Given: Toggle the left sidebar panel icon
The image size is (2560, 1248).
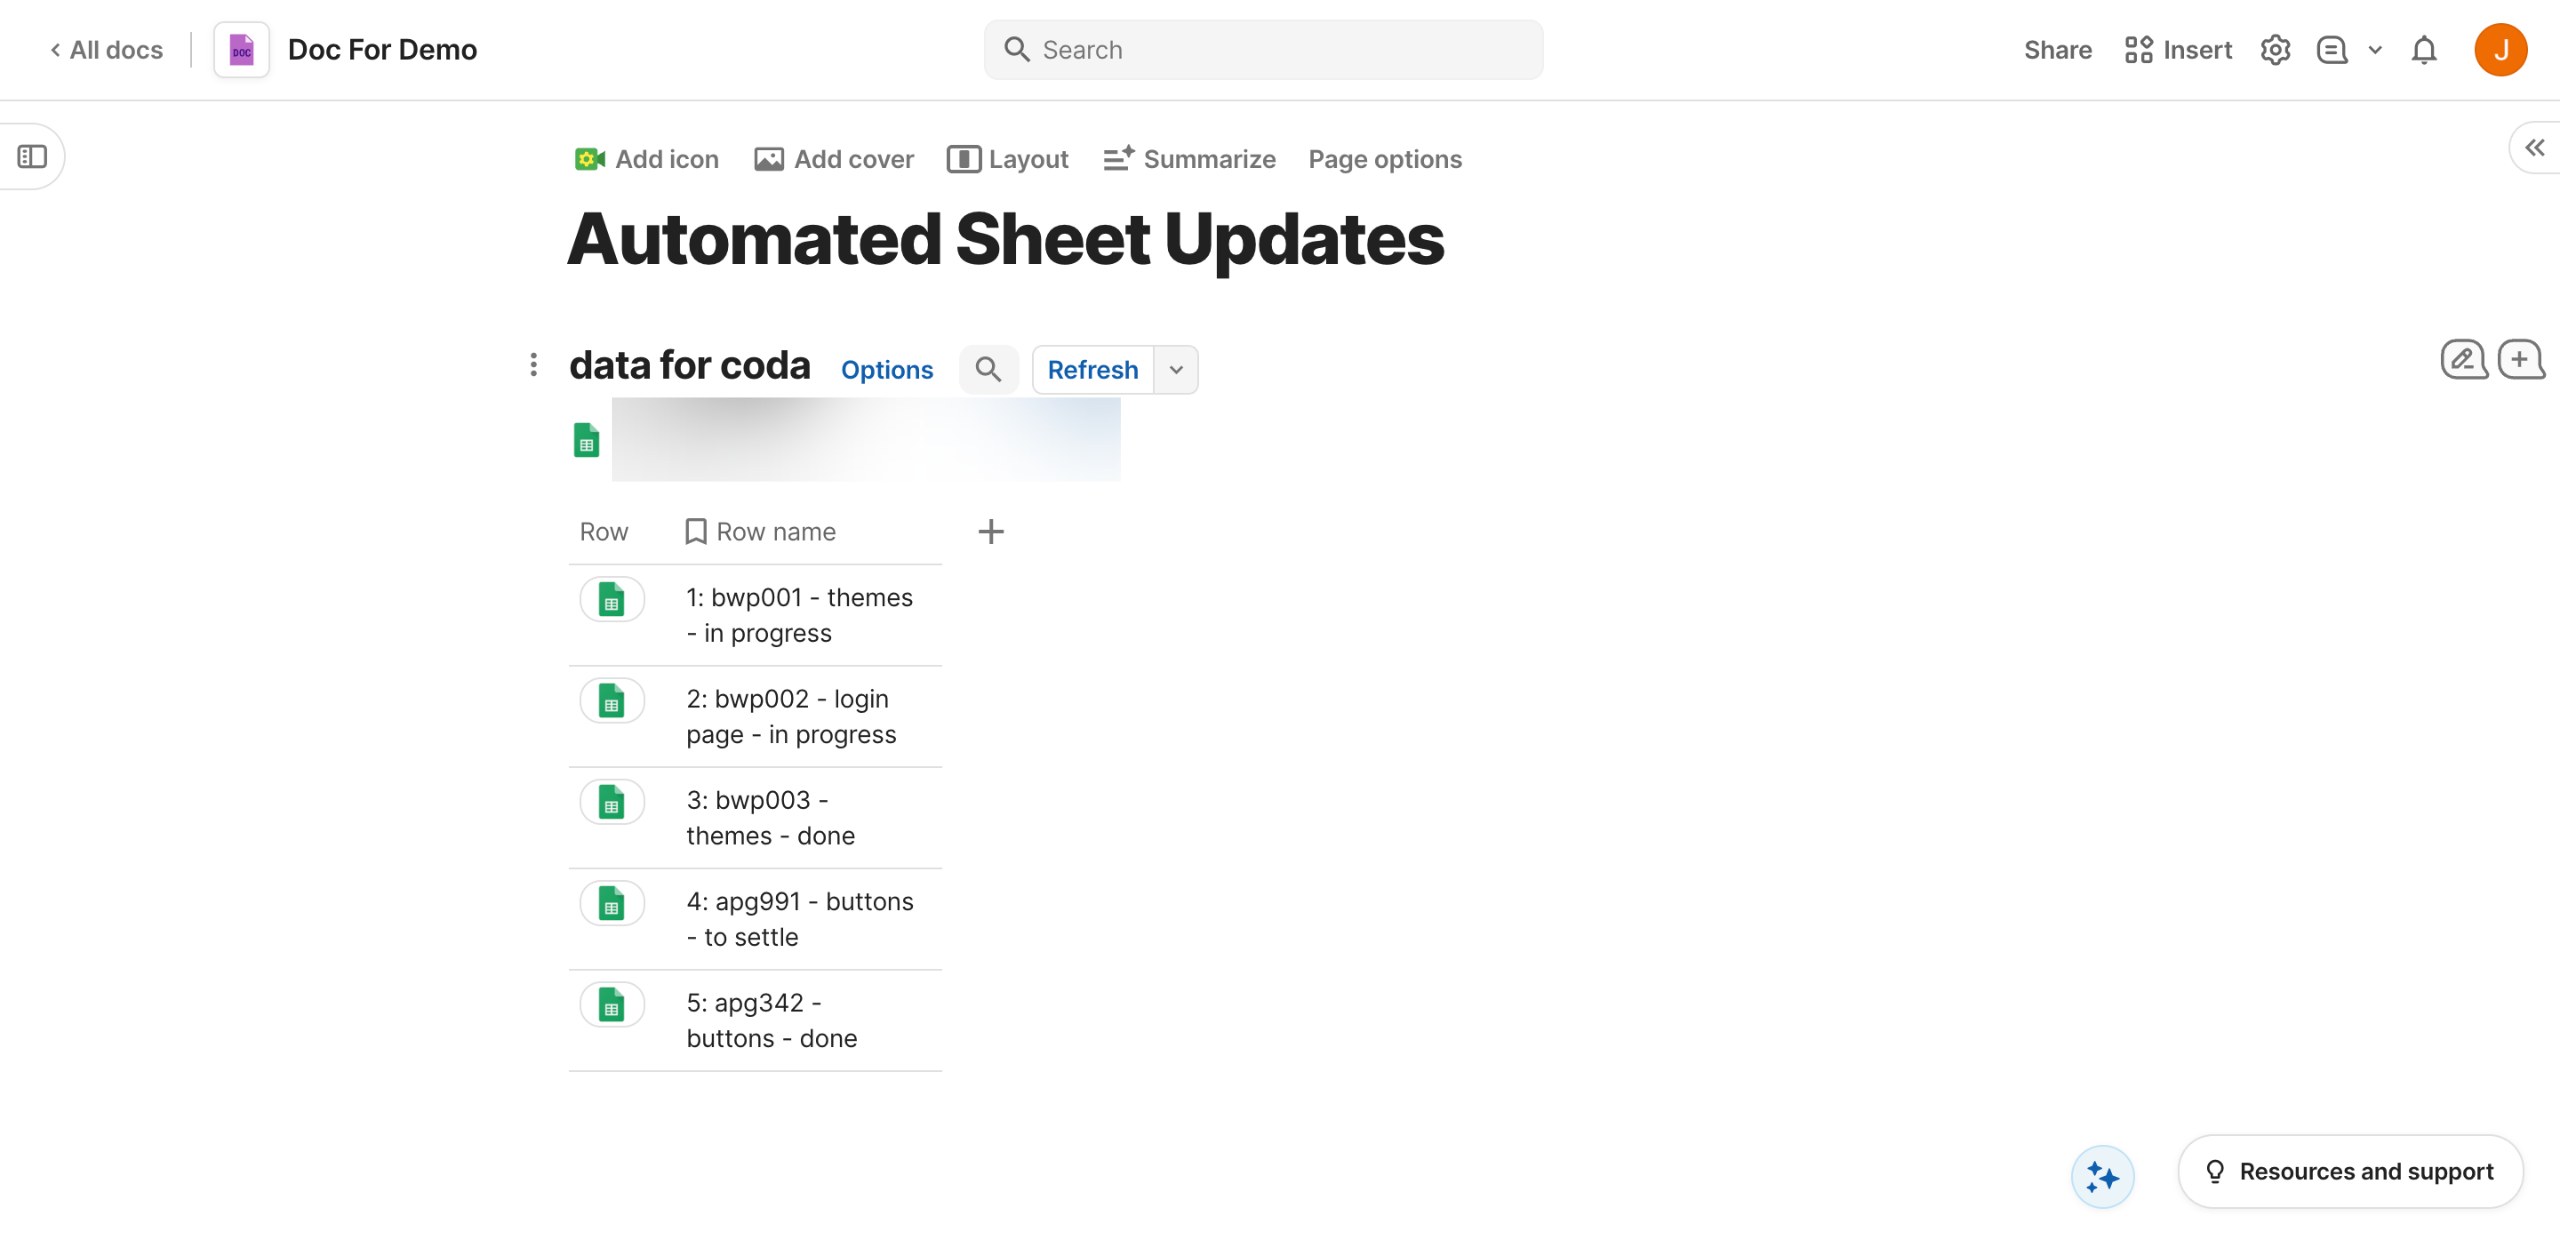Looking at the screenshot, I should [32, 156].
